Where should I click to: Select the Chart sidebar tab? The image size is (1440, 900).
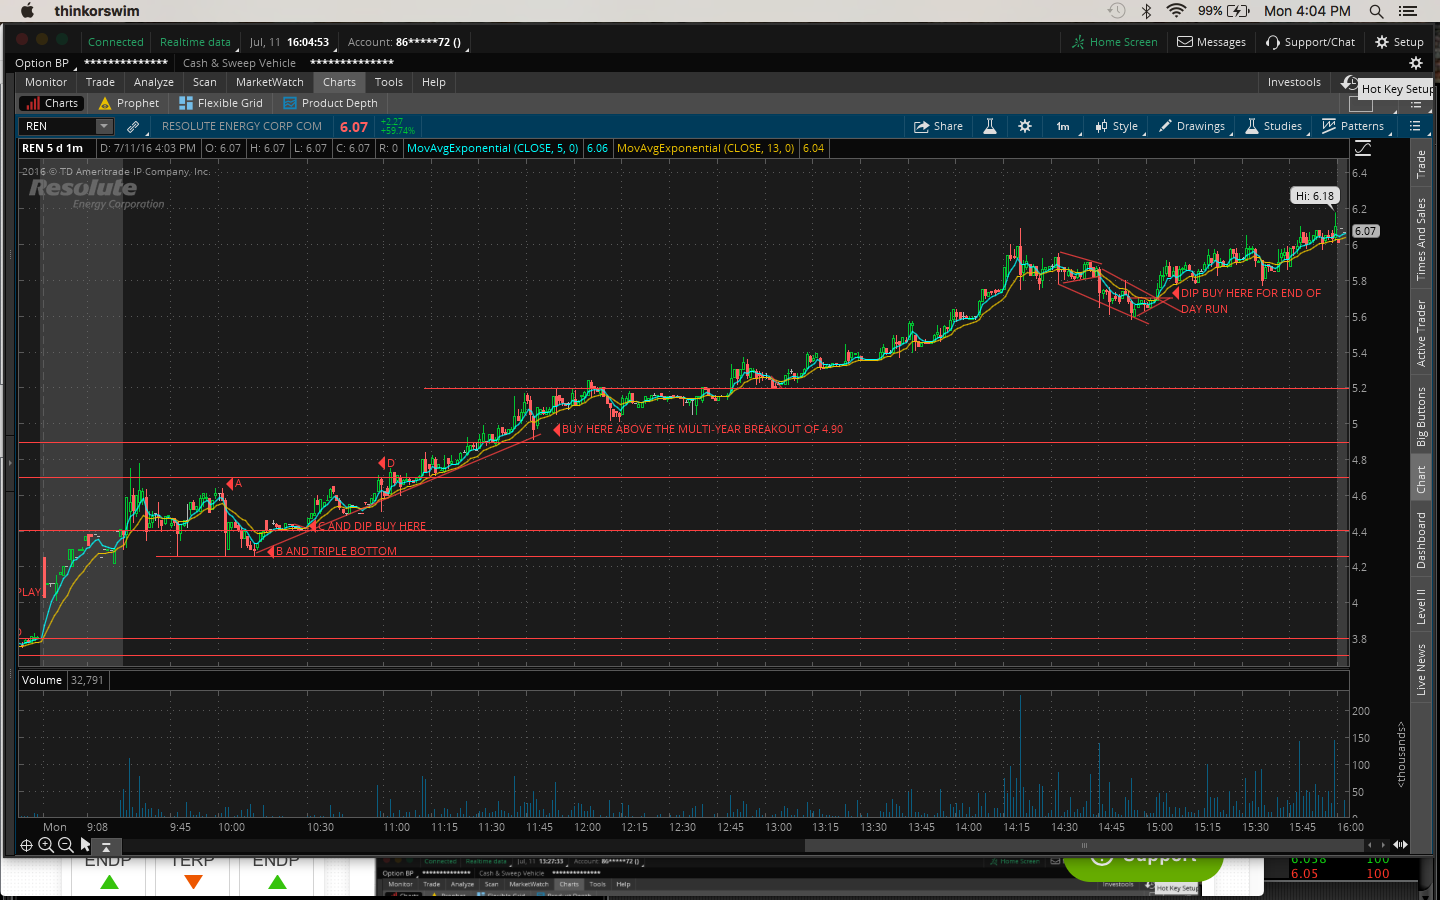(1421, 480)
